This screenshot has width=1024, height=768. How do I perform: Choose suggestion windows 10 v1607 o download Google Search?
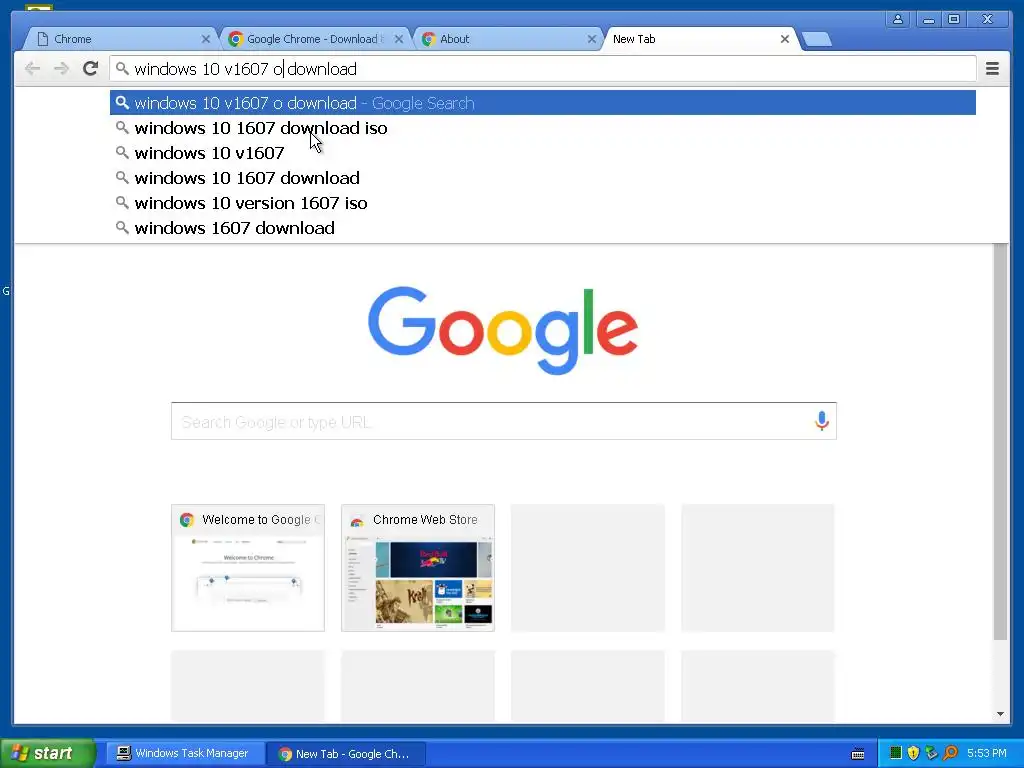coord(543,103)
